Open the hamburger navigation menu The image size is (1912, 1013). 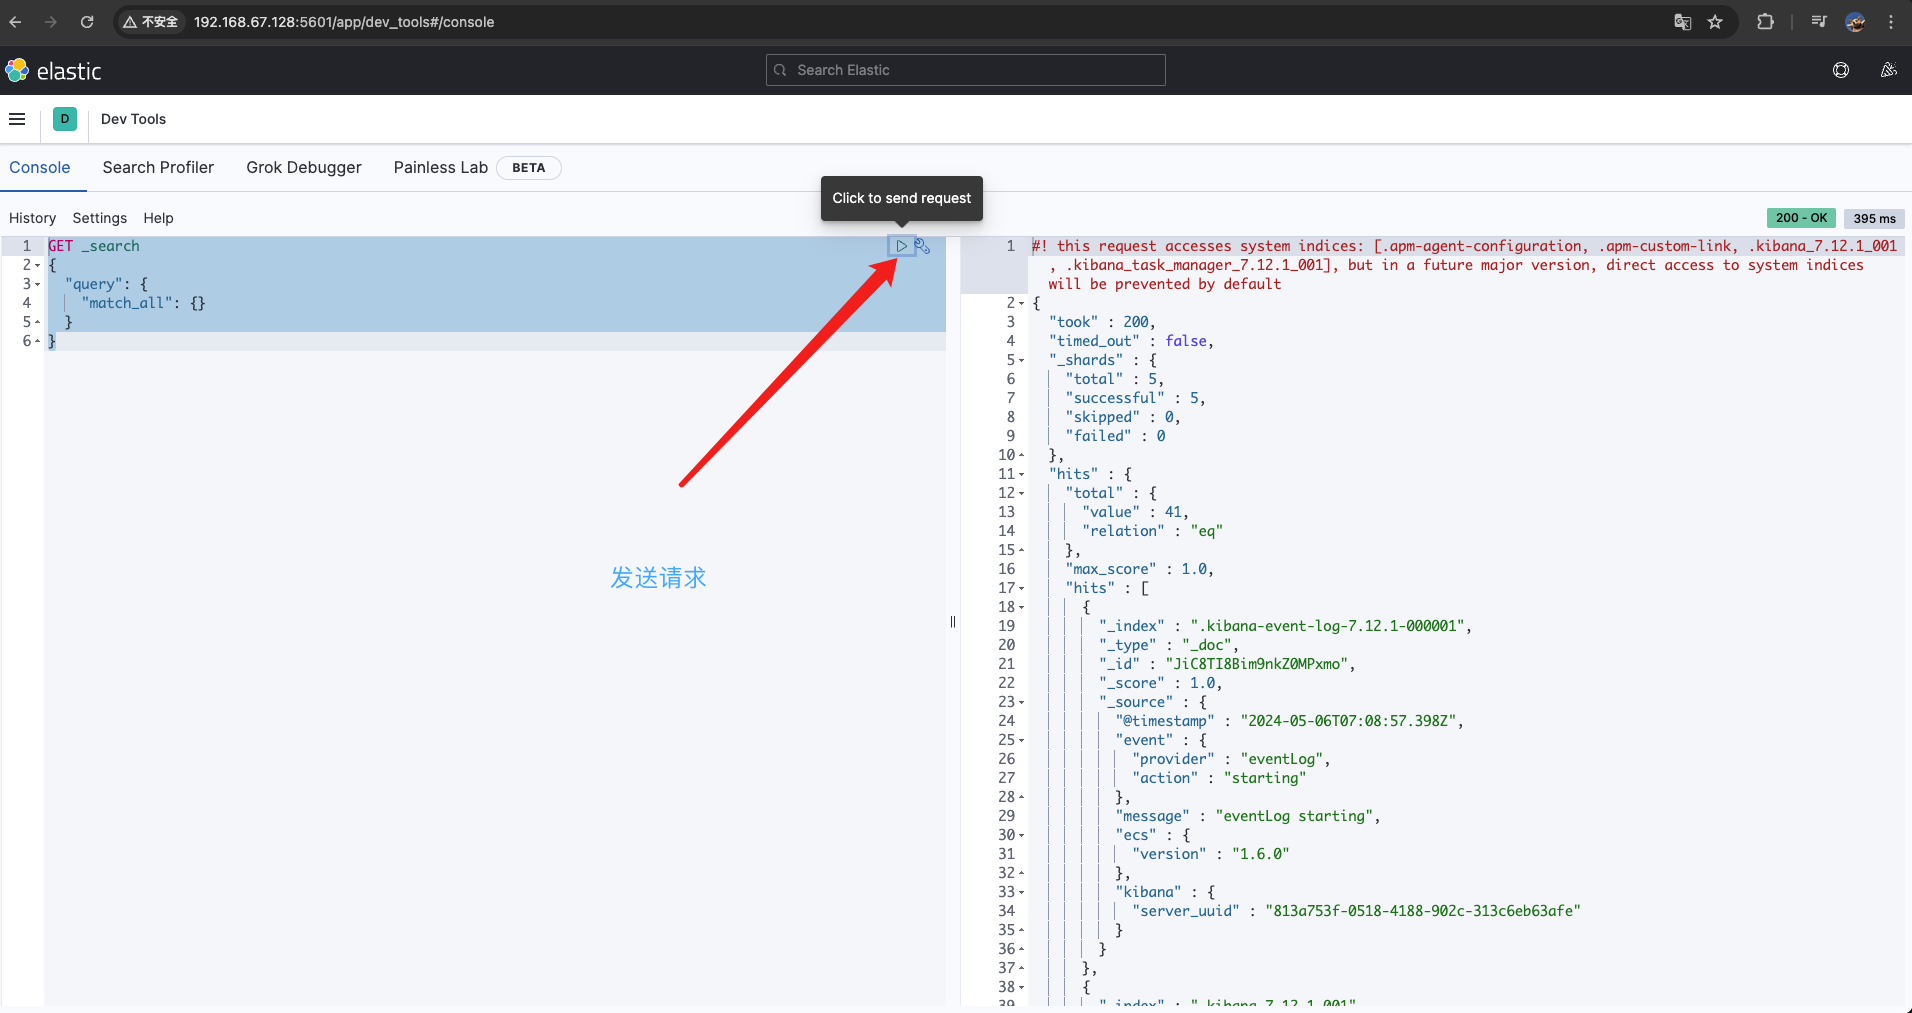pos(17,119)
